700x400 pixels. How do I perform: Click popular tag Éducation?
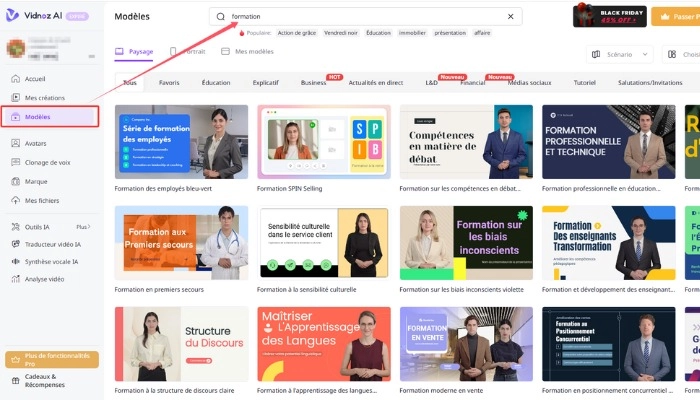click(x=379, y=33)
